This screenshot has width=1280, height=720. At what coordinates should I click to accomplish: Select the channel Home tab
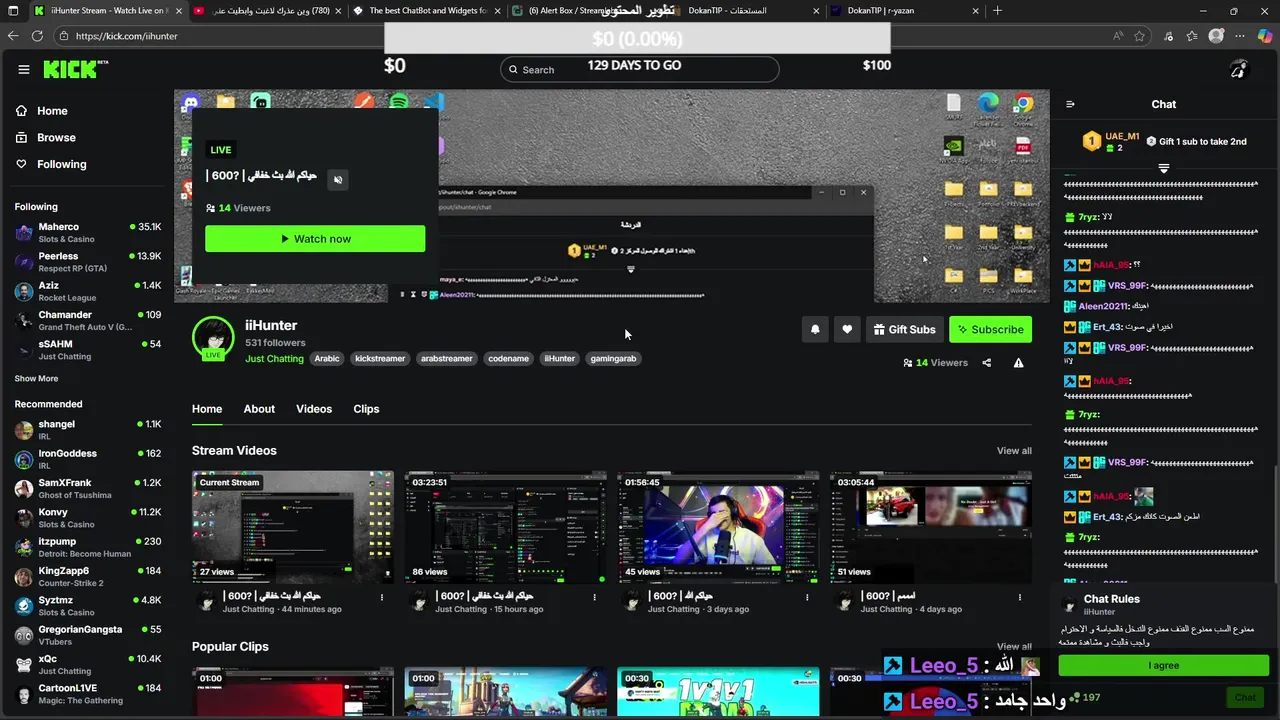[207, 409]
